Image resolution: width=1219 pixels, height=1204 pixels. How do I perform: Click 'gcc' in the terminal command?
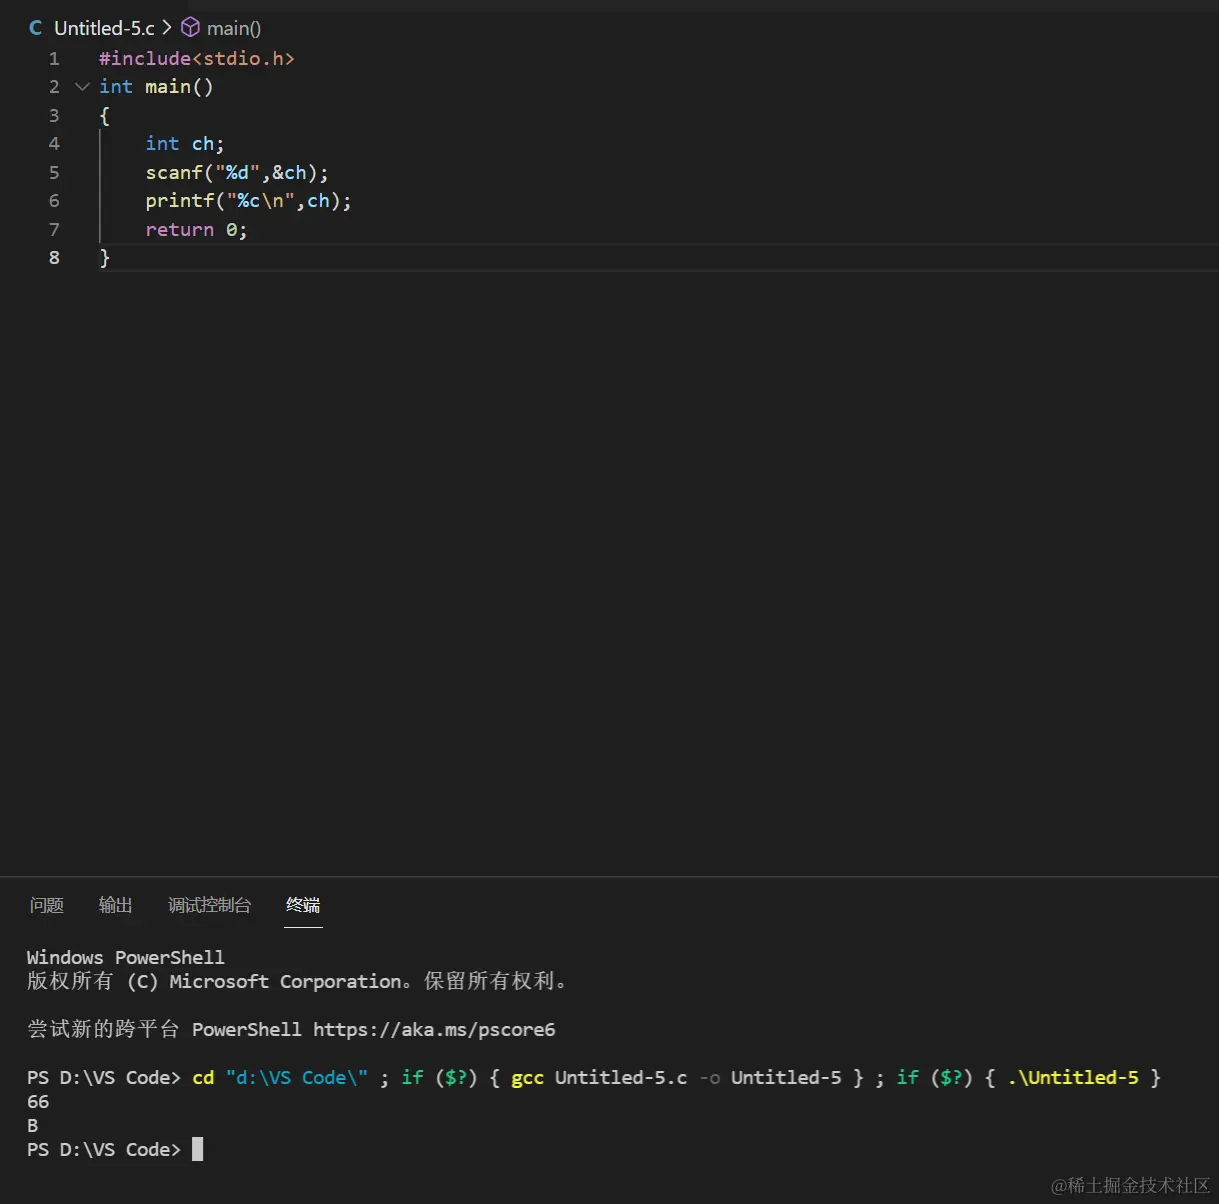tap(528, 1078)
